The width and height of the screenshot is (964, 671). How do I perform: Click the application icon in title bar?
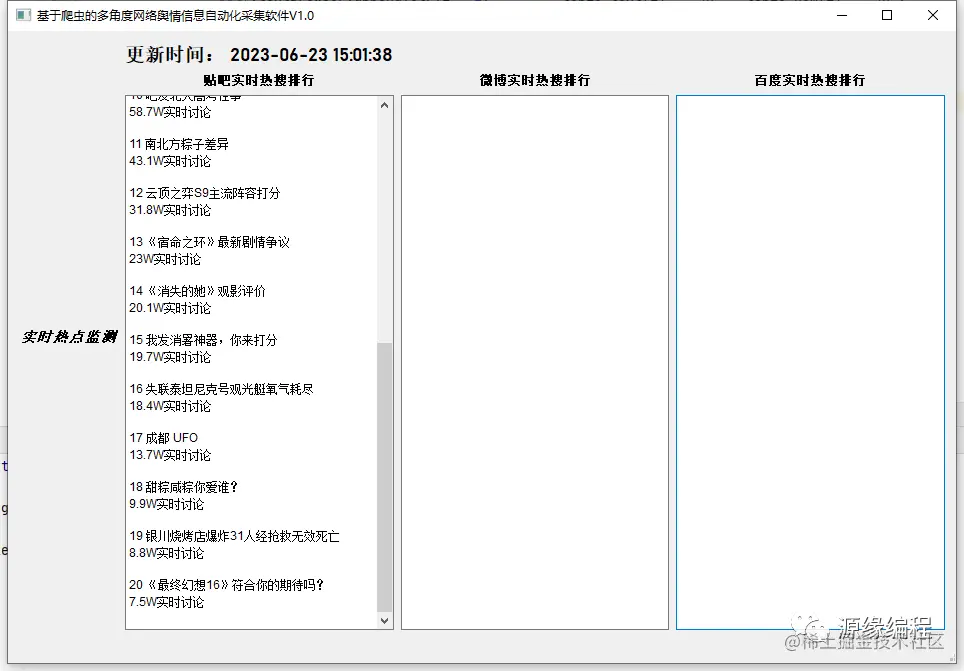tap(23, 15)
